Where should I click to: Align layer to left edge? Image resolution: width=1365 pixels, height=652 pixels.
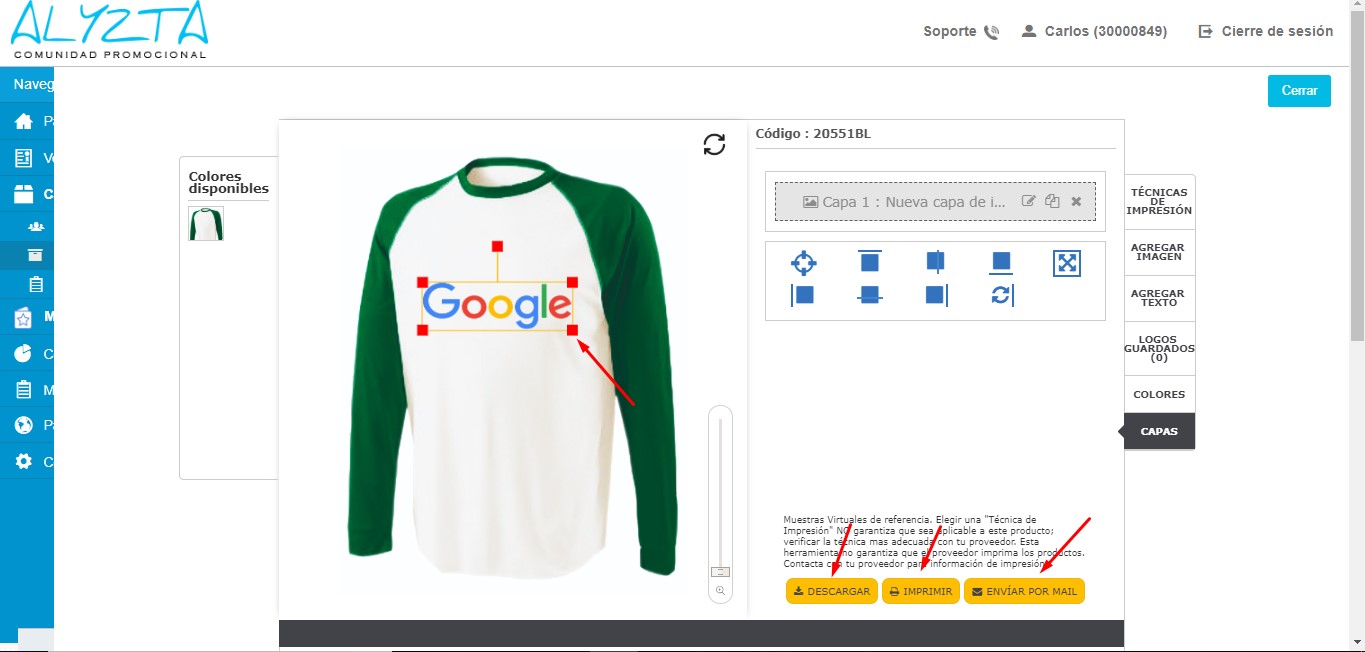pyautogui.click(x=802, y=295)
